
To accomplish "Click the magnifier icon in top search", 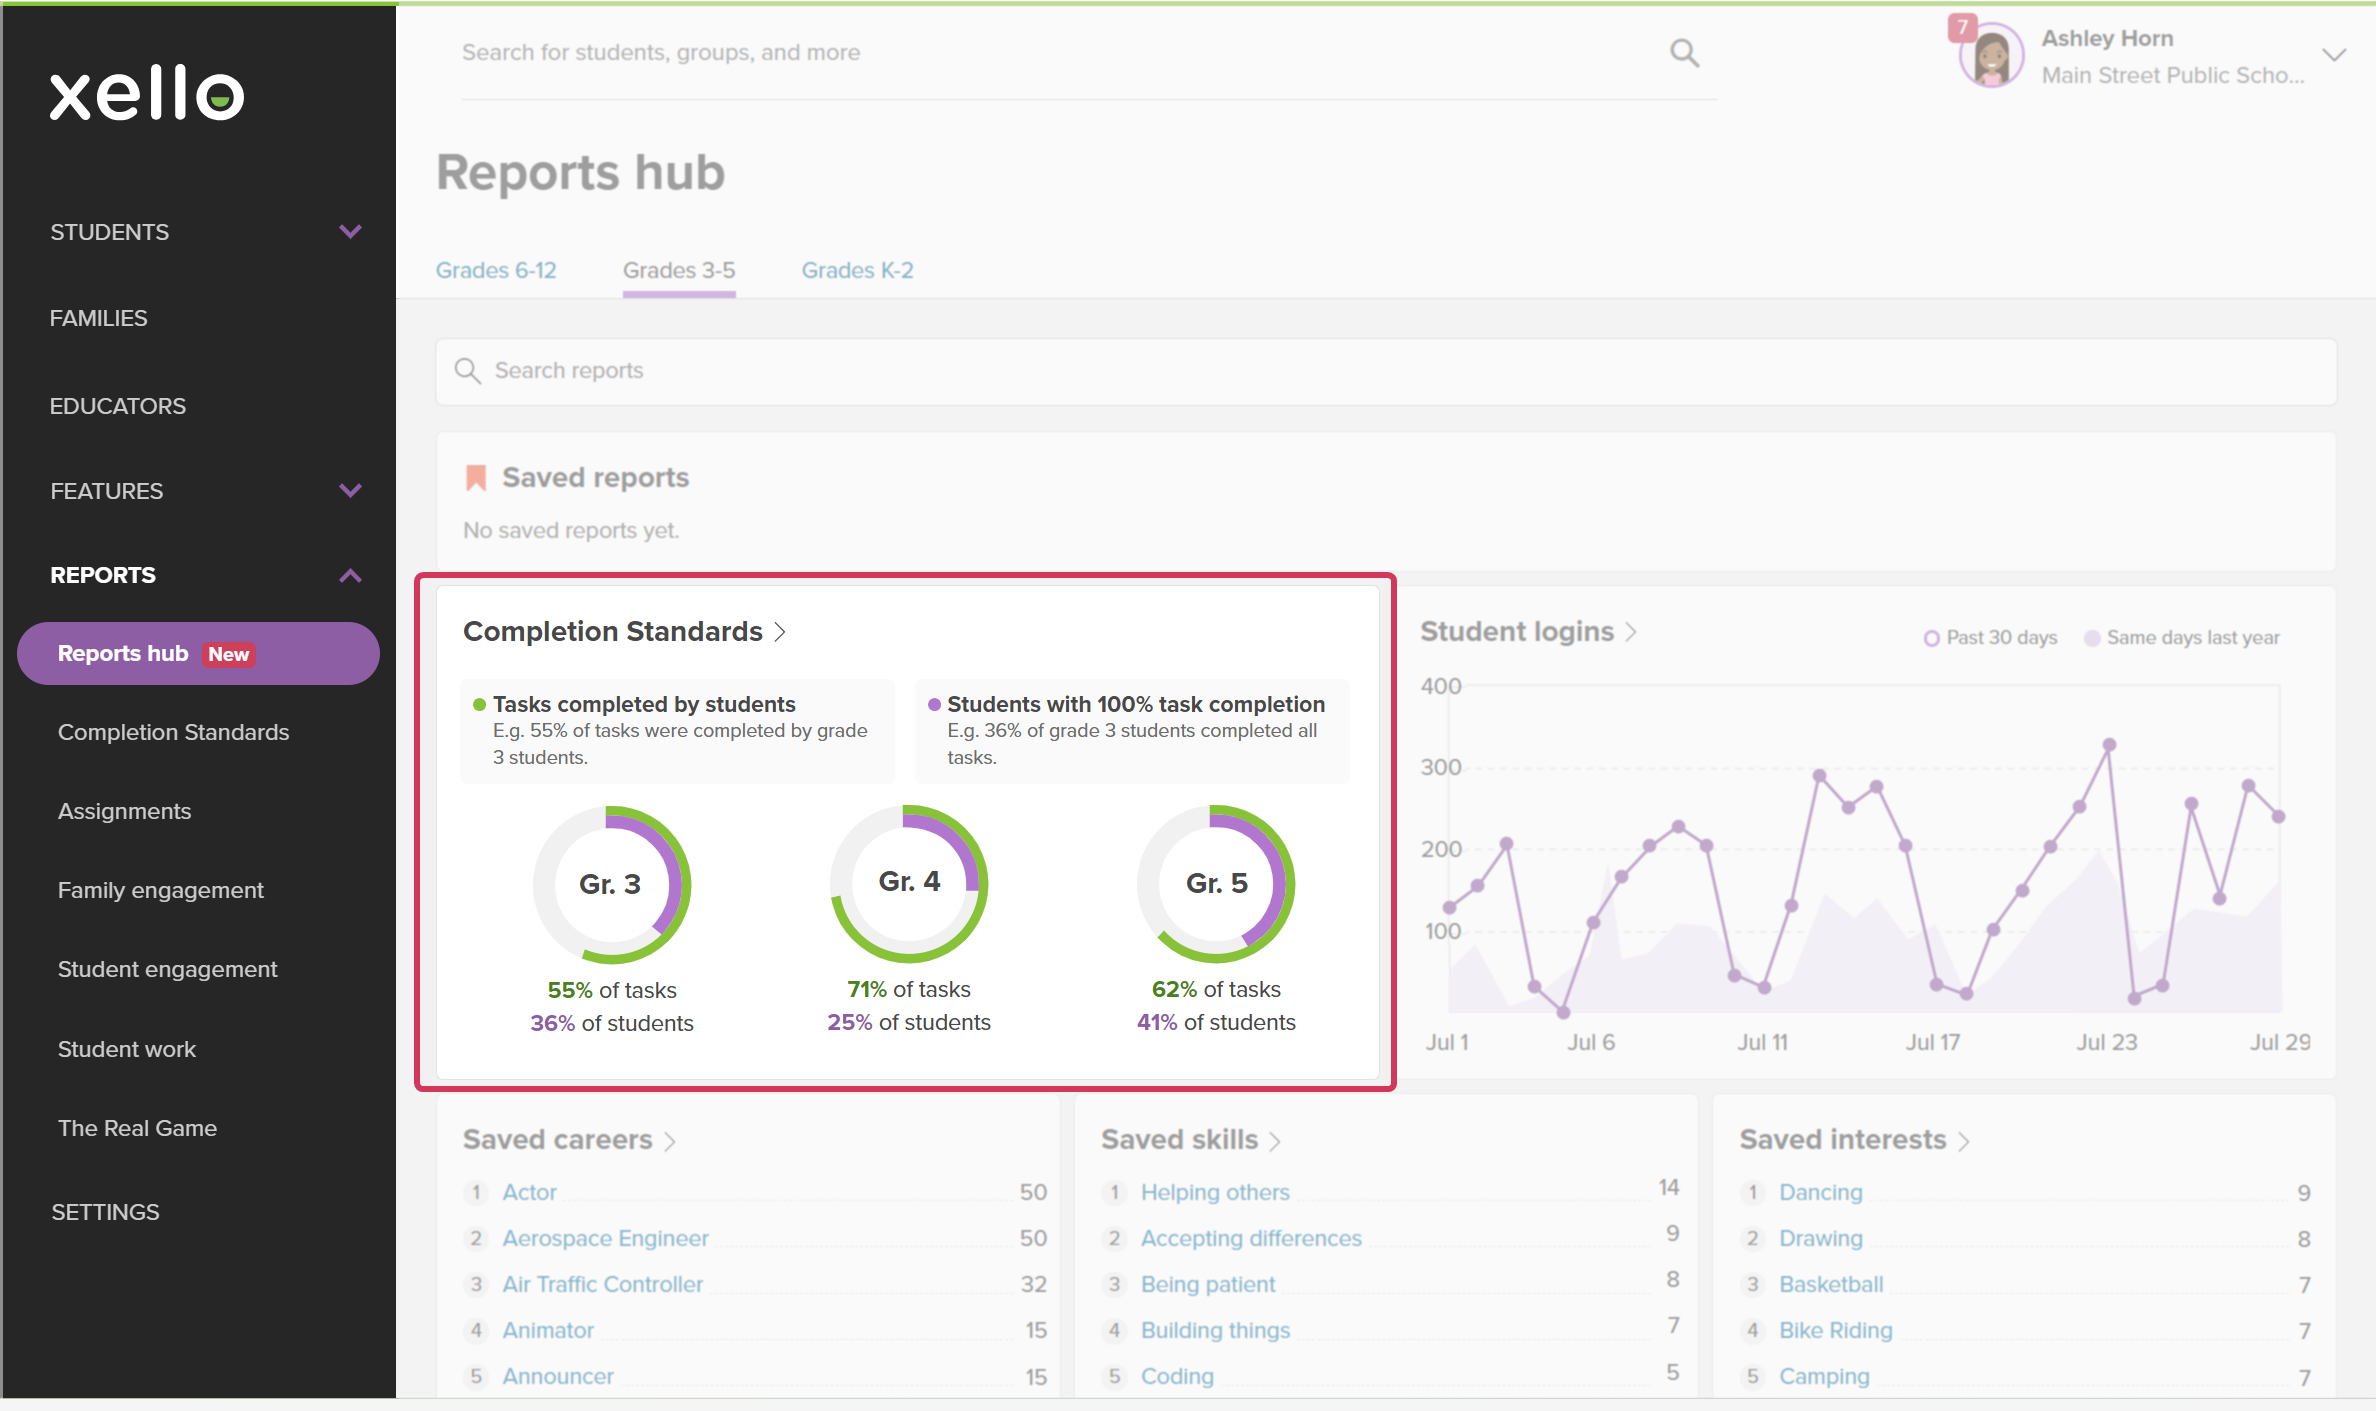I will 1684,53.
